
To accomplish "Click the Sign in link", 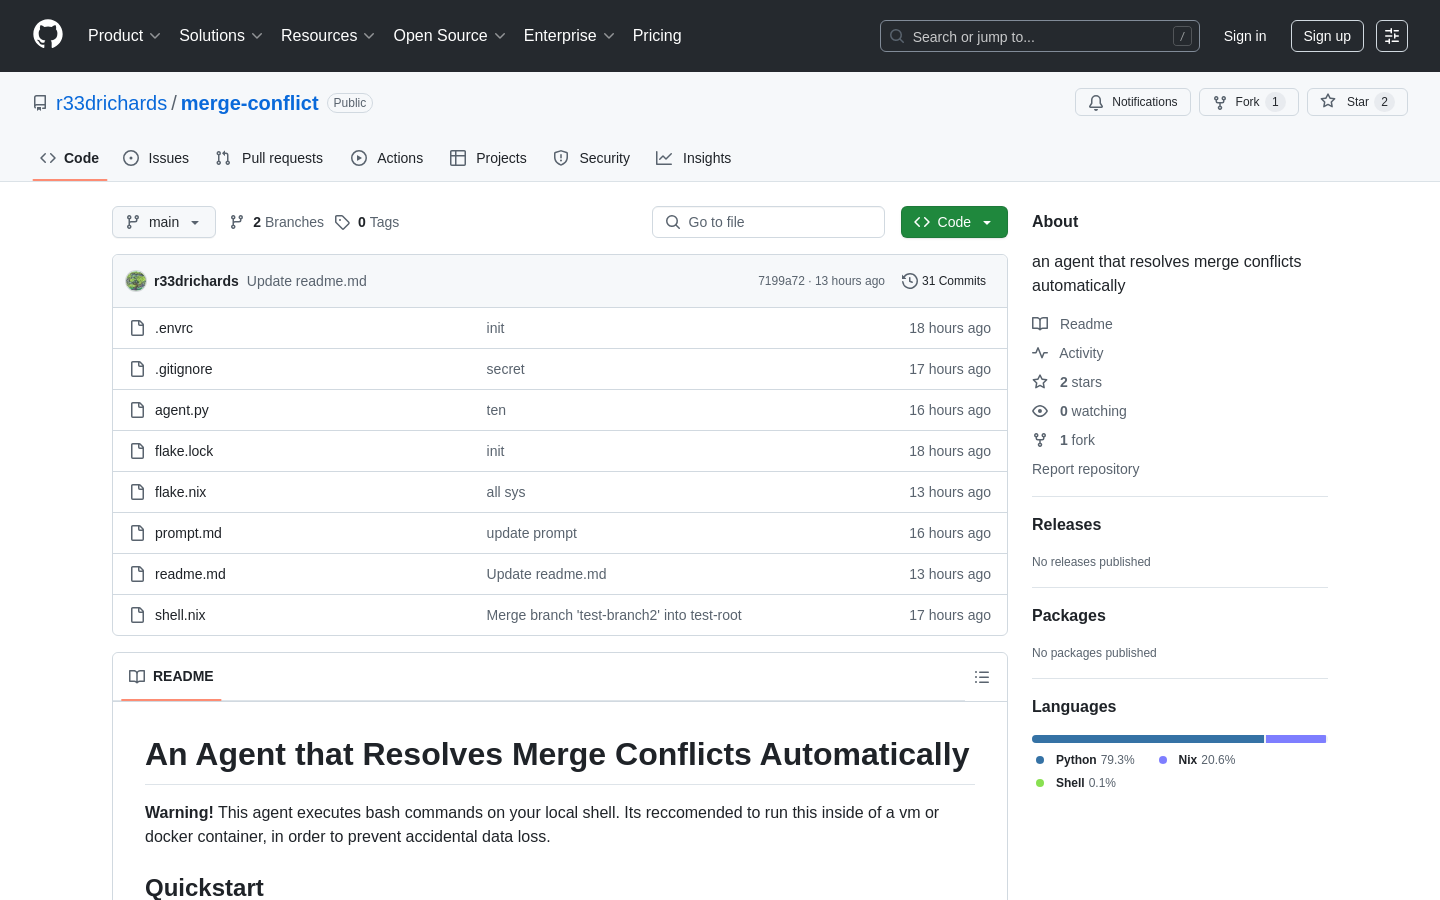I will click(x=1245, y=36).
